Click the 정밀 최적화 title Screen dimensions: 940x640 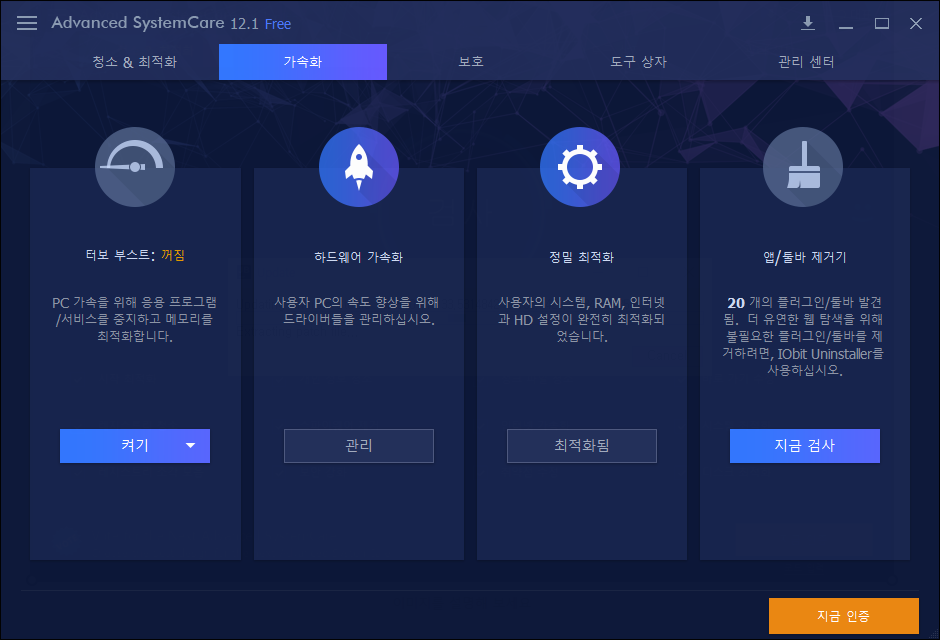pos(582,258)
